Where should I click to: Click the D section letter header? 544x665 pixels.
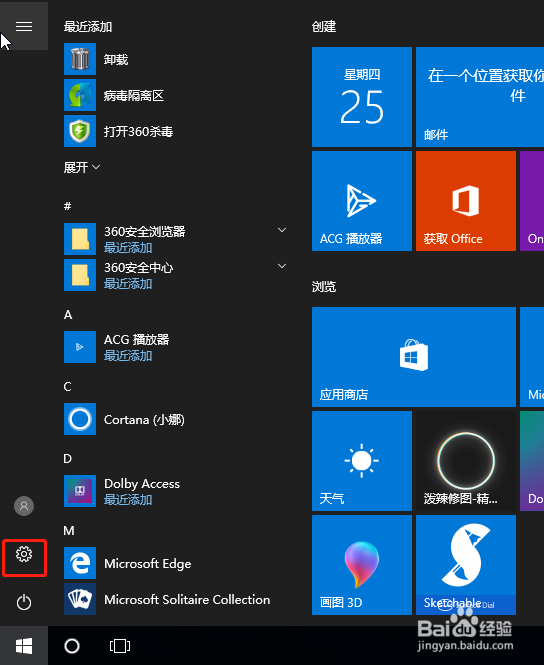click(67, 459)
